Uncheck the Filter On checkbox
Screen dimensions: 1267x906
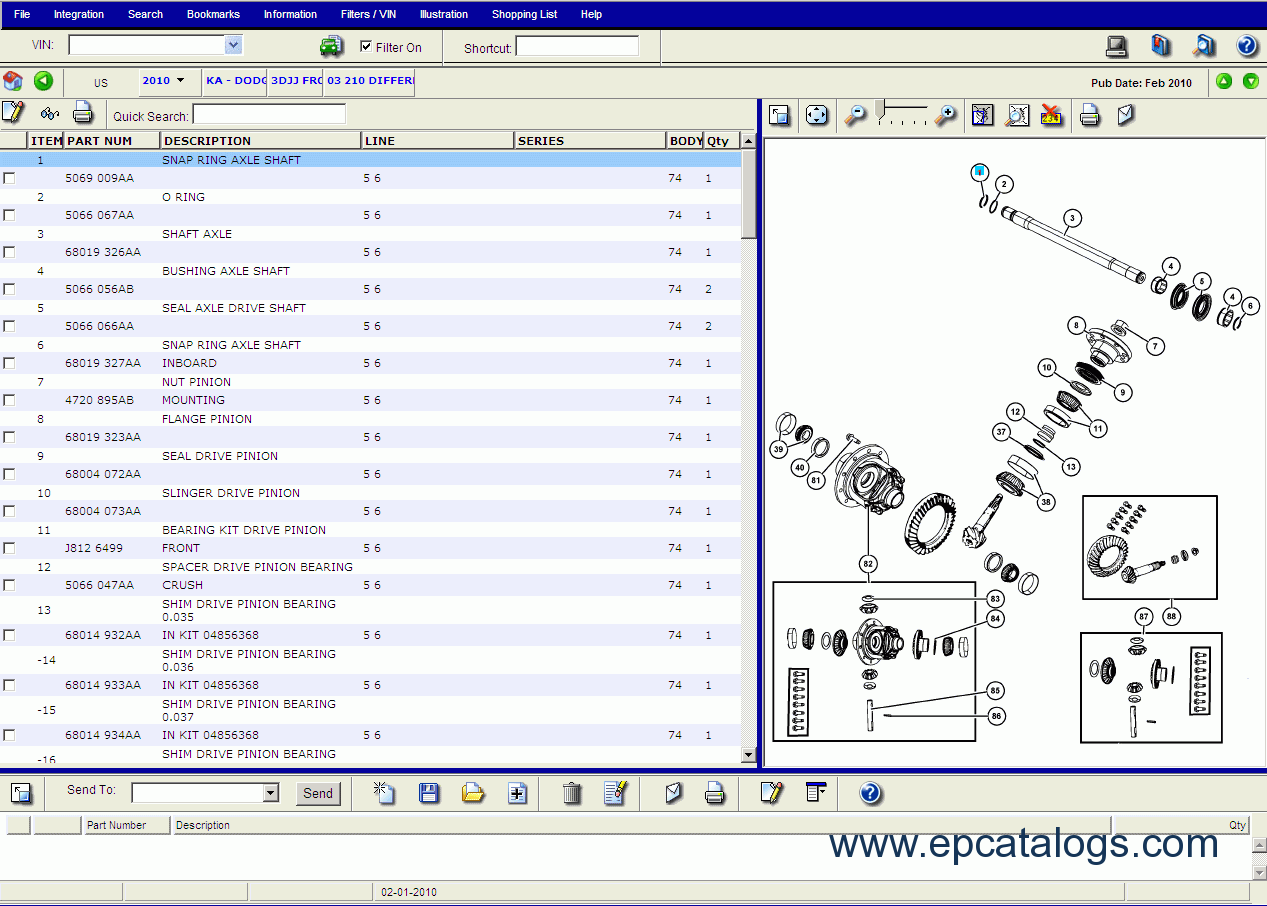click(x=366, y=46)
